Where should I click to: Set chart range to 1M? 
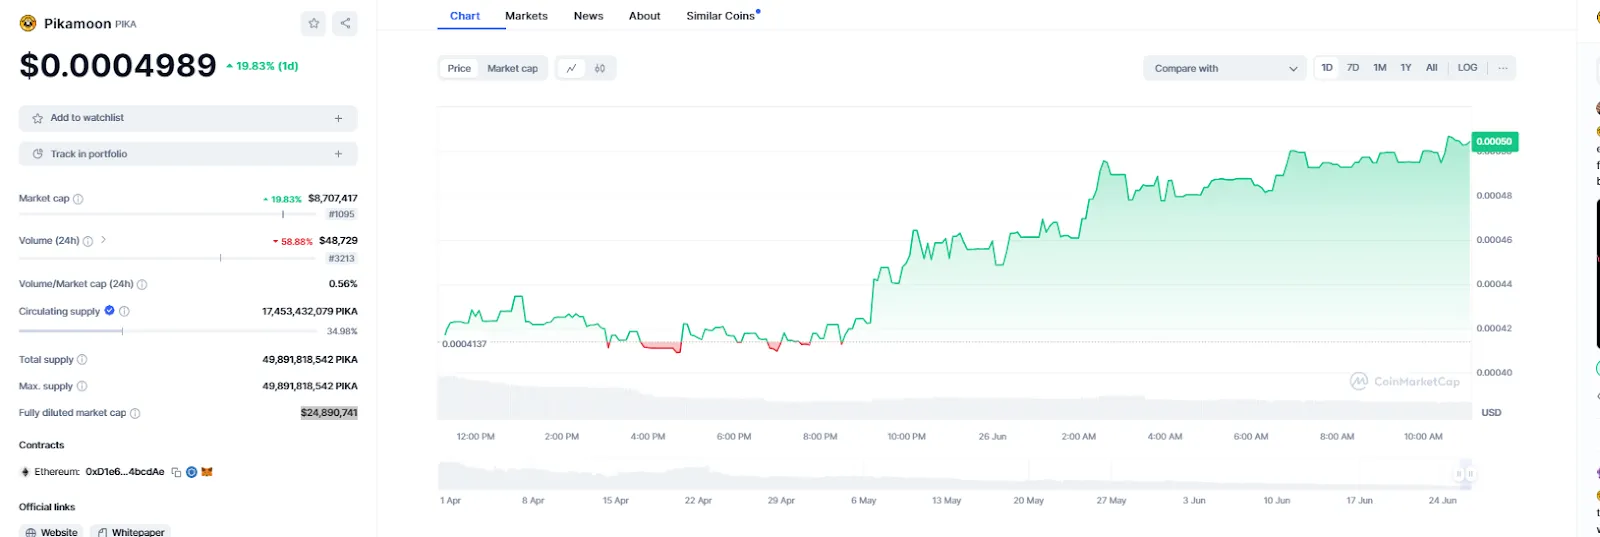(x=1380, y=68)
